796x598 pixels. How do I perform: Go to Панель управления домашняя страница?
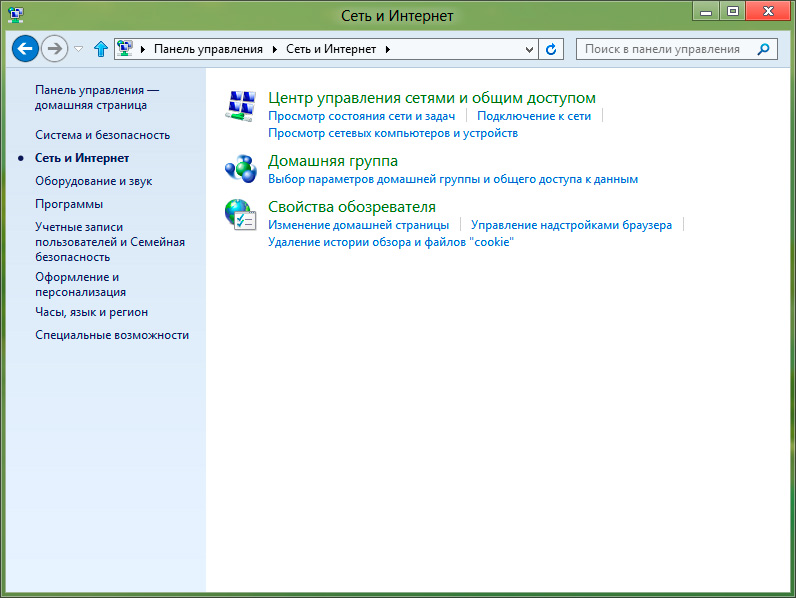pos(96,97)
